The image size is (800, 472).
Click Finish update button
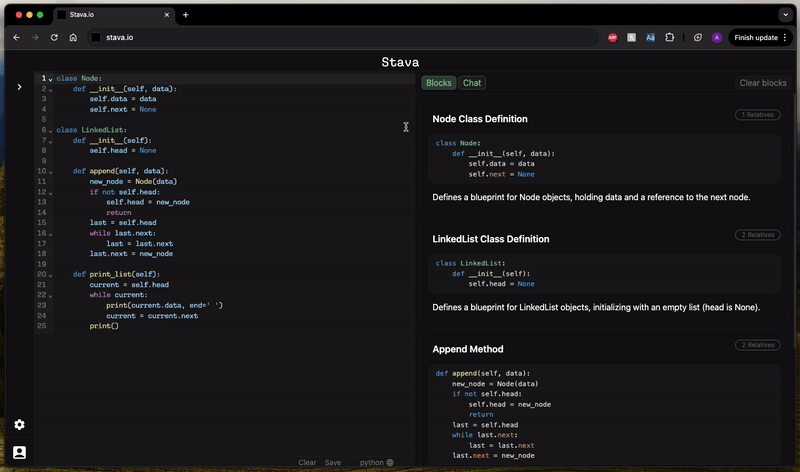(760, 37)
